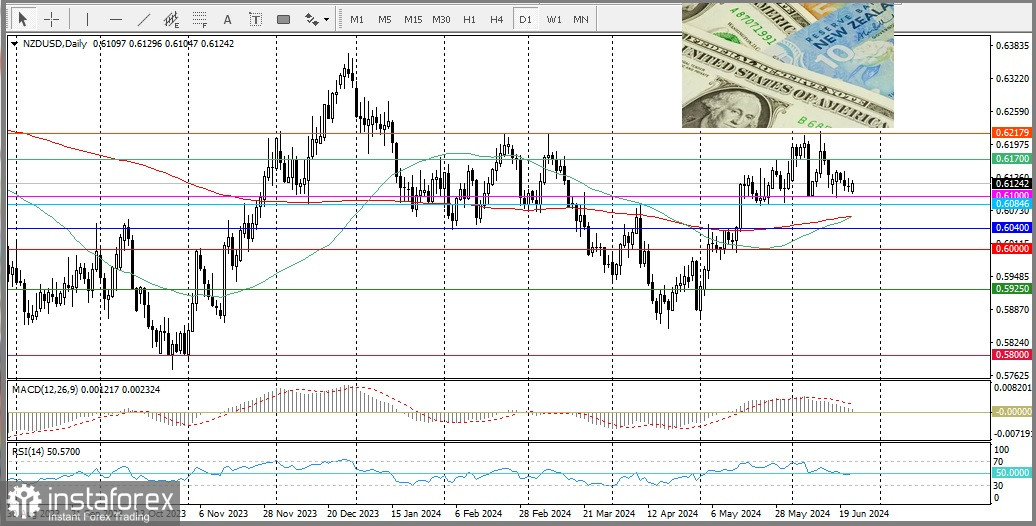This screenshot has height=526, width=1036.
Task: Click the orange 0.62179 price level label
Action: click(x=1012, y=132)
